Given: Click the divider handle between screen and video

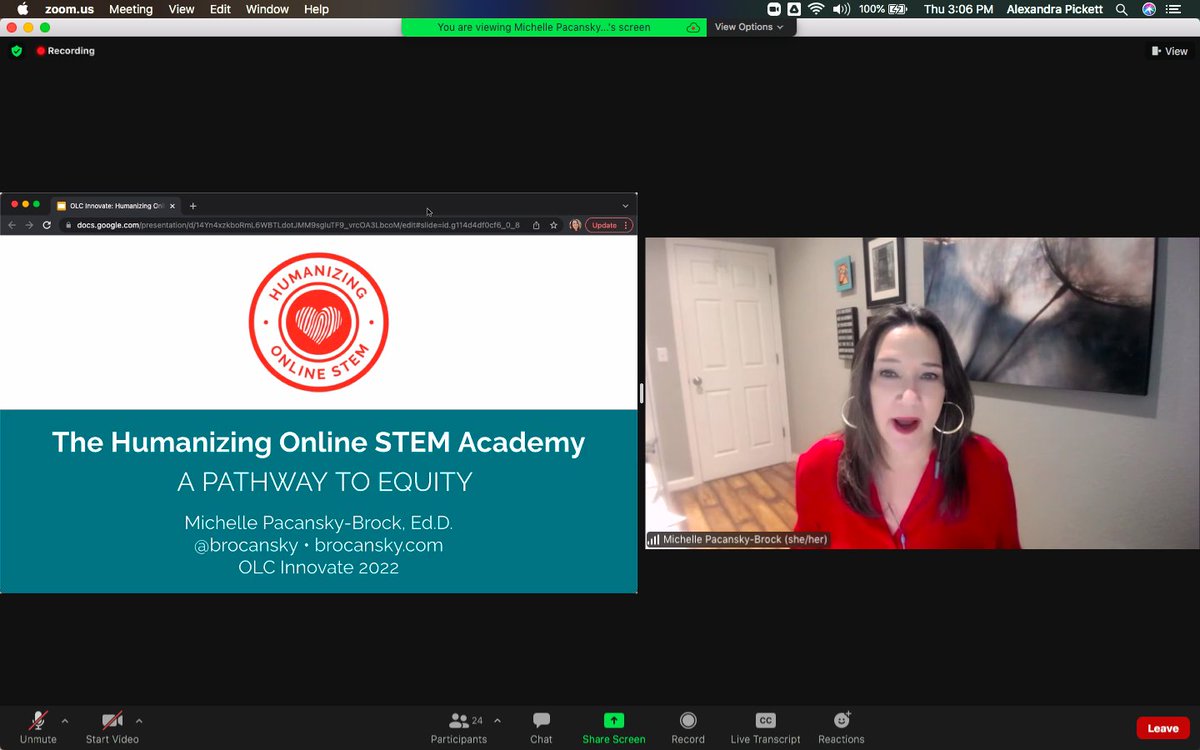Looking at the screenshot, I should coord(641,393).
